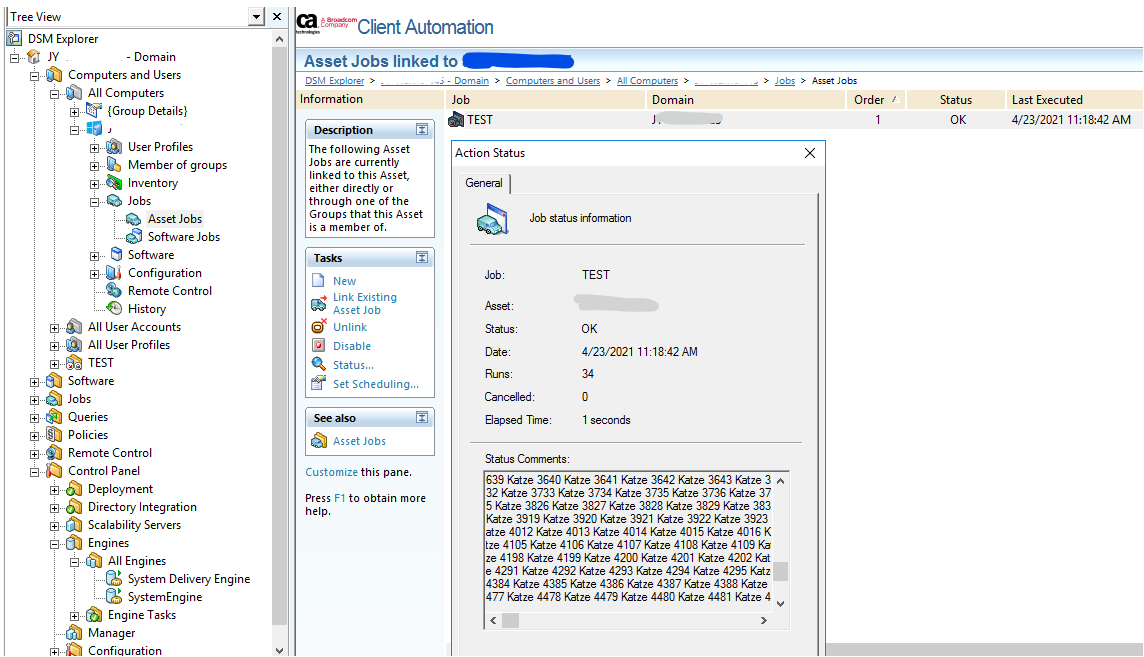
Task: Click Status Comments scroll right arrow
Action: (763, 621)
